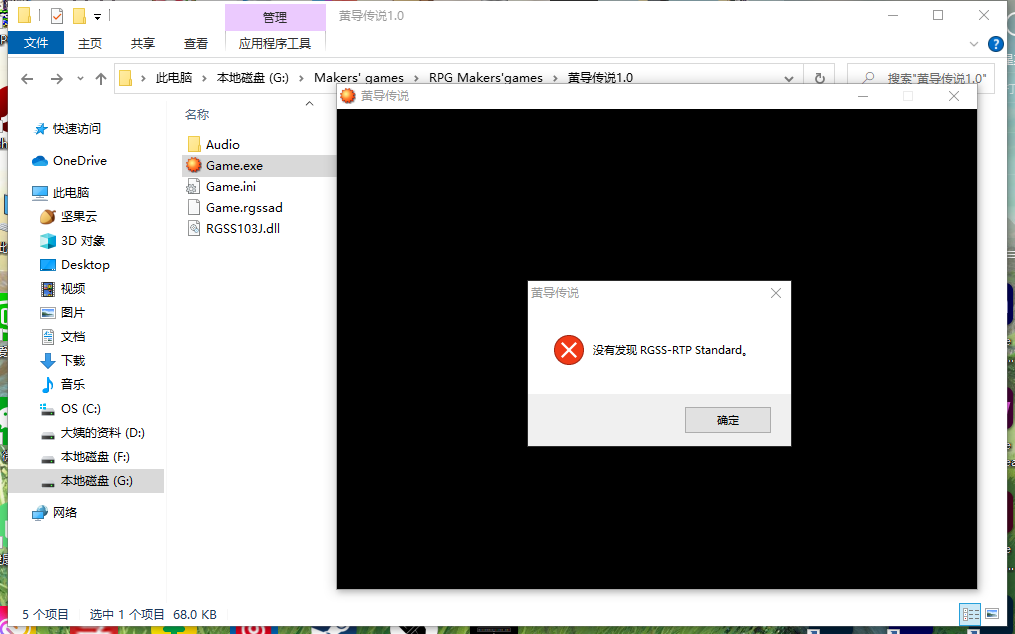Open OneDrive in navigation pane

[x=80, y=161]
